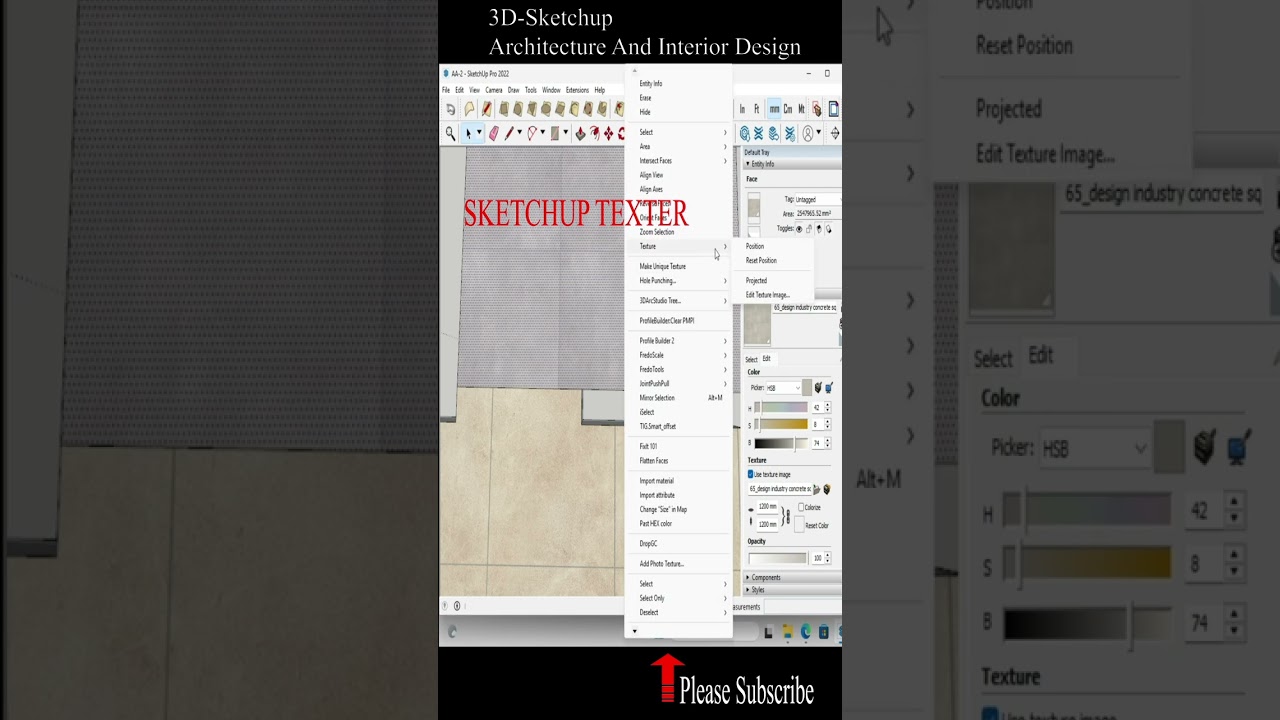
Task: Activate the Select arrow tool
Action: [468, 133]
